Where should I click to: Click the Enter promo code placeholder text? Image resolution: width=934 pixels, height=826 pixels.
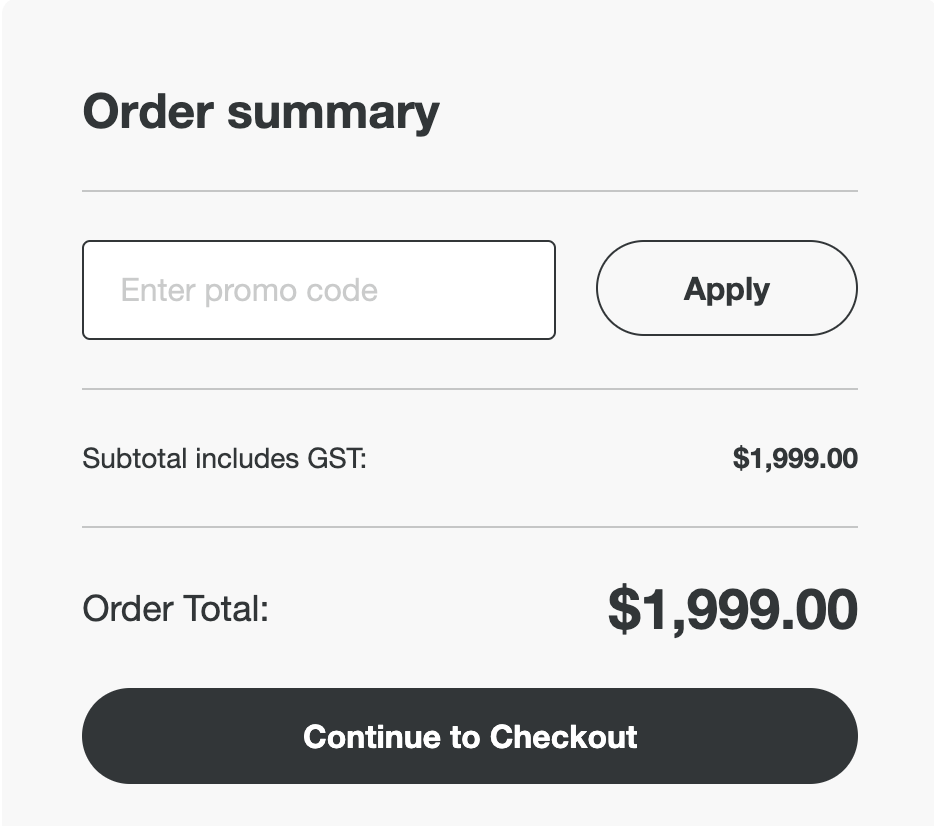pyautogui.click(x=248, y=290)
